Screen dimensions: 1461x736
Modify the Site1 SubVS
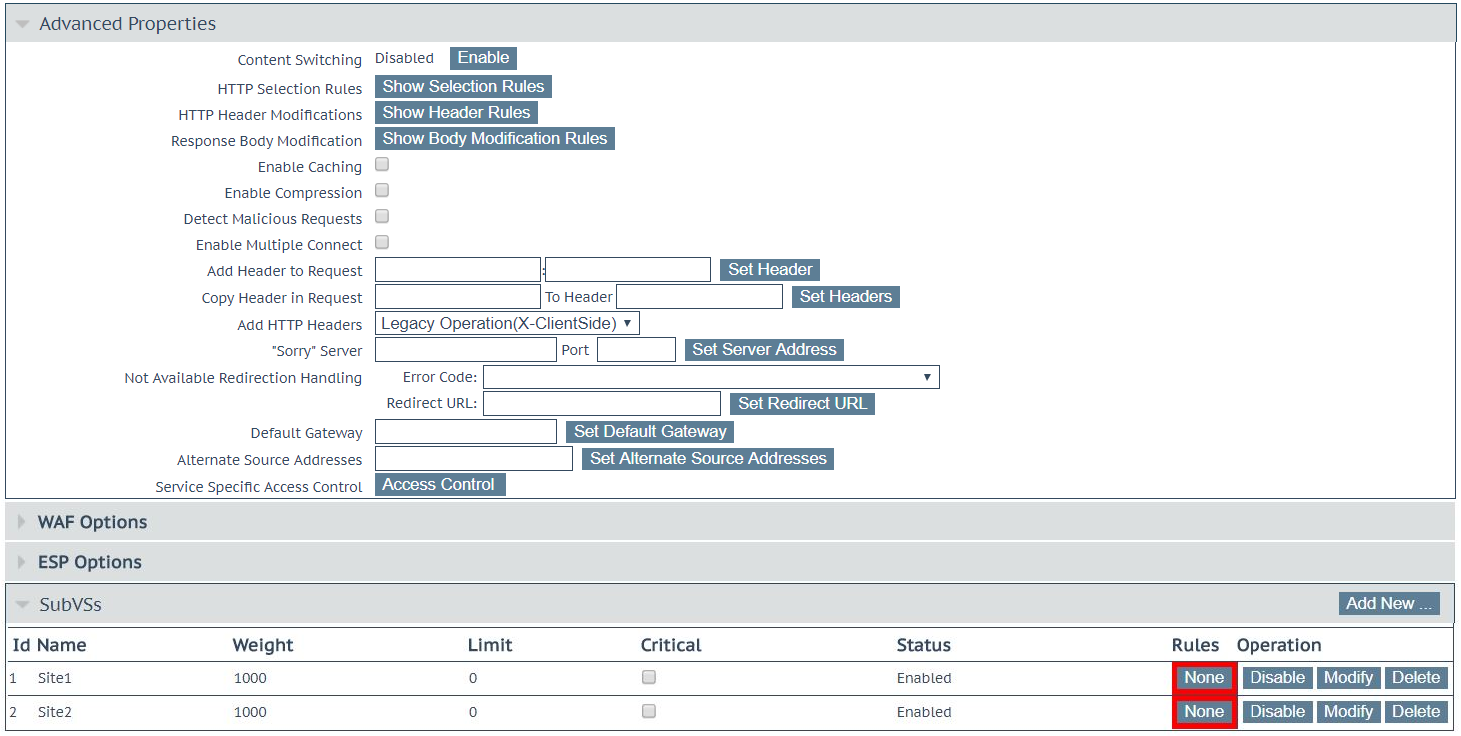[x=1348, y=677]
